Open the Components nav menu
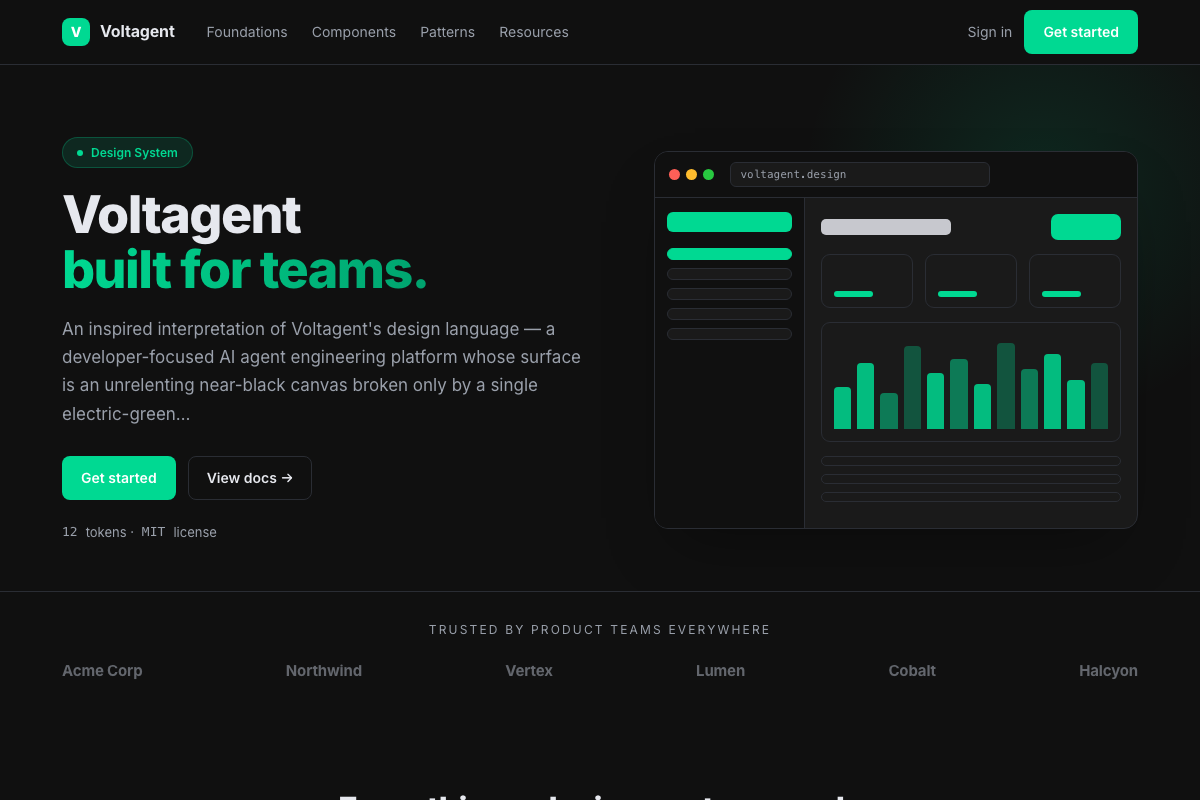Image resolution: width=1200 pixels, height=800 pixels. pyautogui.click(x=354, y=32)
